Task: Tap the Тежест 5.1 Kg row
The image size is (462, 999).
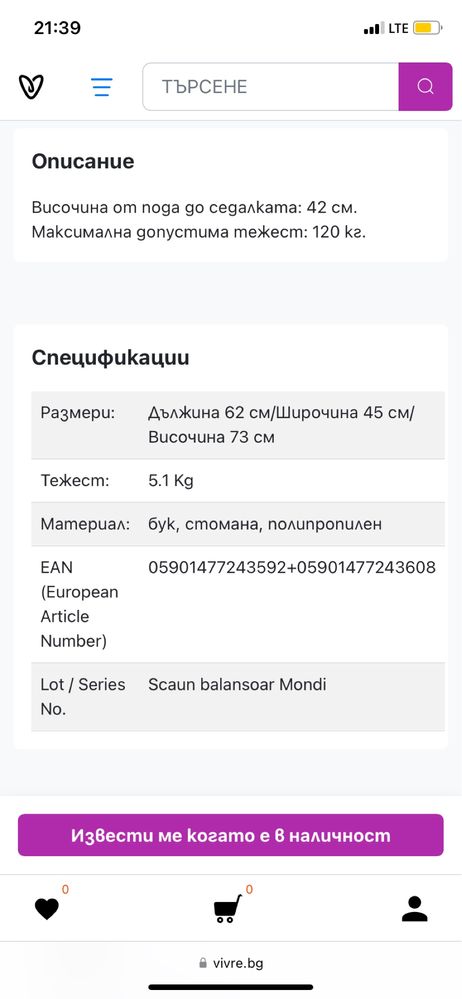Action: (238, 481)
